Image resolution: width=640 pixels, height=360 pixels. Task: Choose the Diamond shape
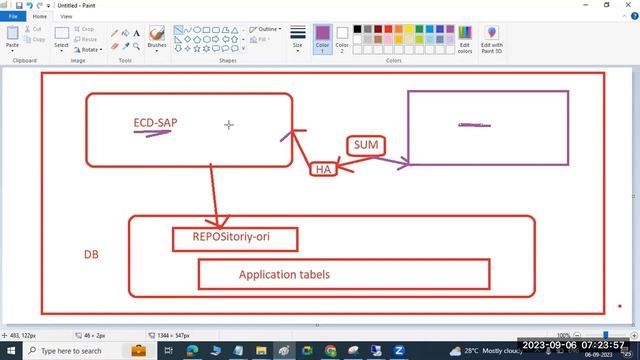[x=187, y=39]
